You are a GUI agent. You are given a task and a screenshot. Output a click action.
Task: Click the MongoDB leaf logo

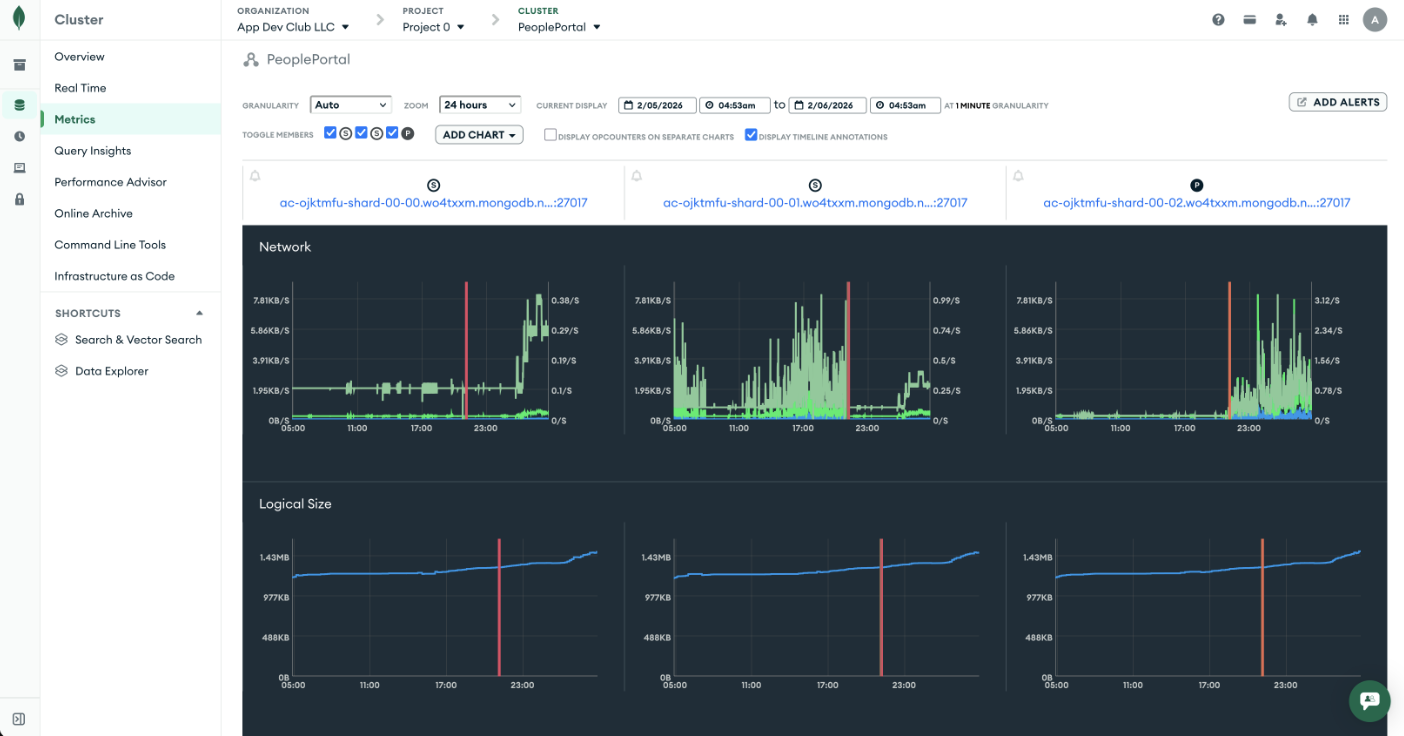(x=19, y=18)
